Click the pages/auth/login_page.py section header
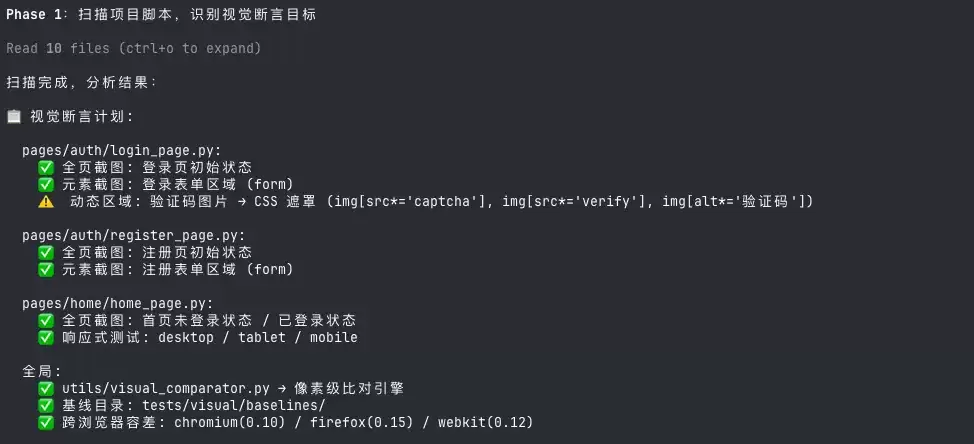Screen dimensions: 974x444 tap(122, 150)
